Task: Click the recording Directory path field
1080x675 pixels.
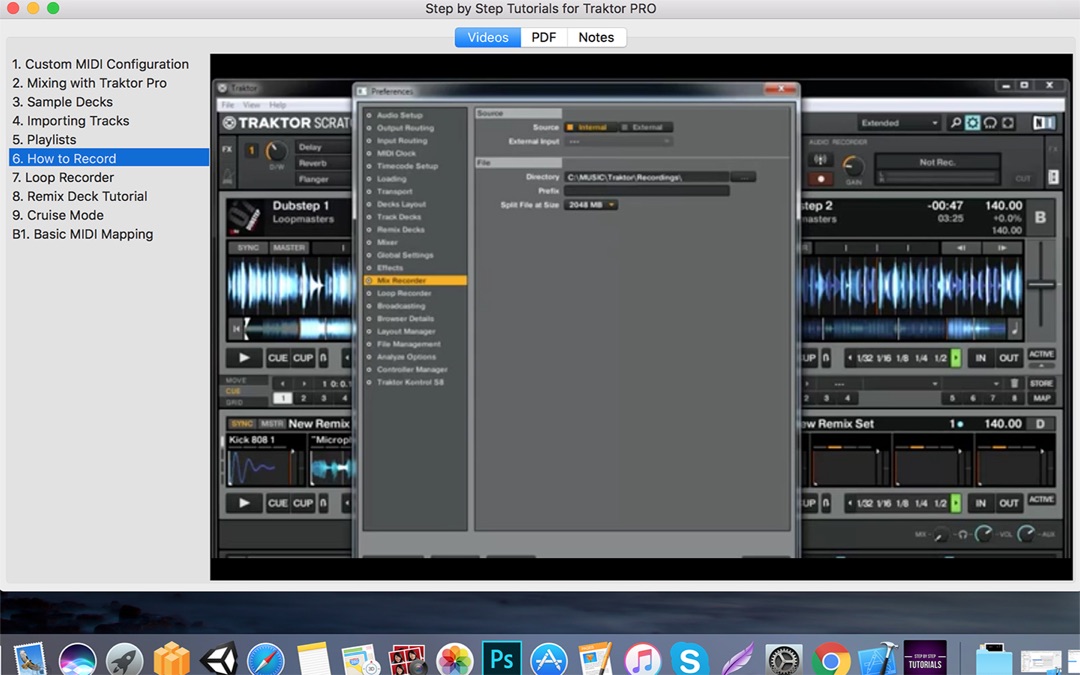Action: pos(647,177)
